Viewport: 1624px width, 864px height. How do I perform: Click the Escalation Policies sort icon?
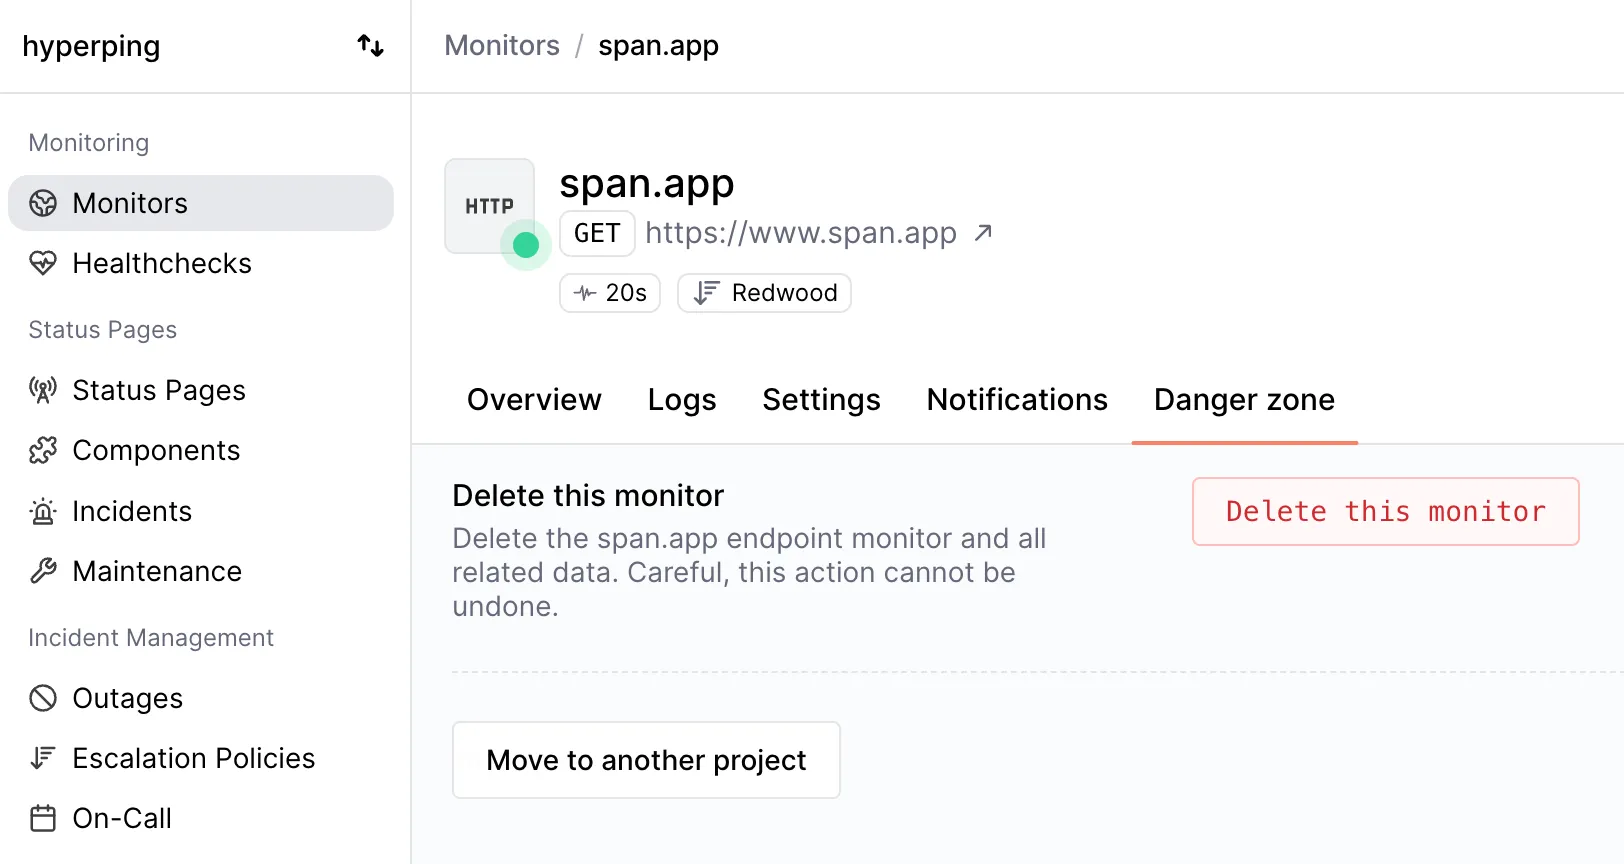click(x=43, y=758)
